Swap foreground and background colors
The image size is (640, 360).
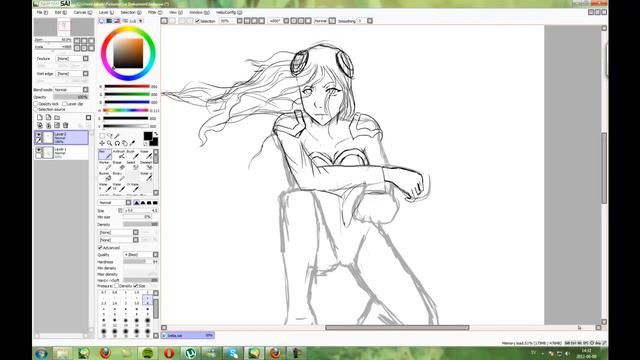point(156,134)
